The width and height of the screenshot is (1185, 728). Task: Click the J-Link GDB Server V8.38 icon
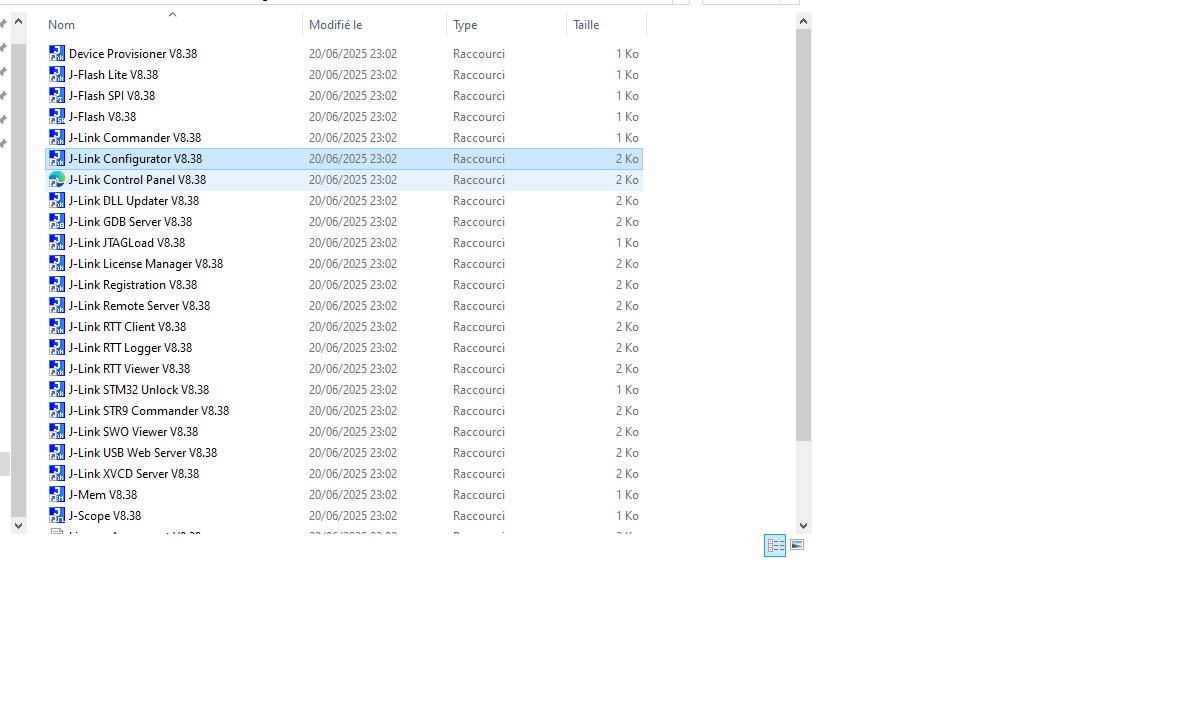coord(57,222)
